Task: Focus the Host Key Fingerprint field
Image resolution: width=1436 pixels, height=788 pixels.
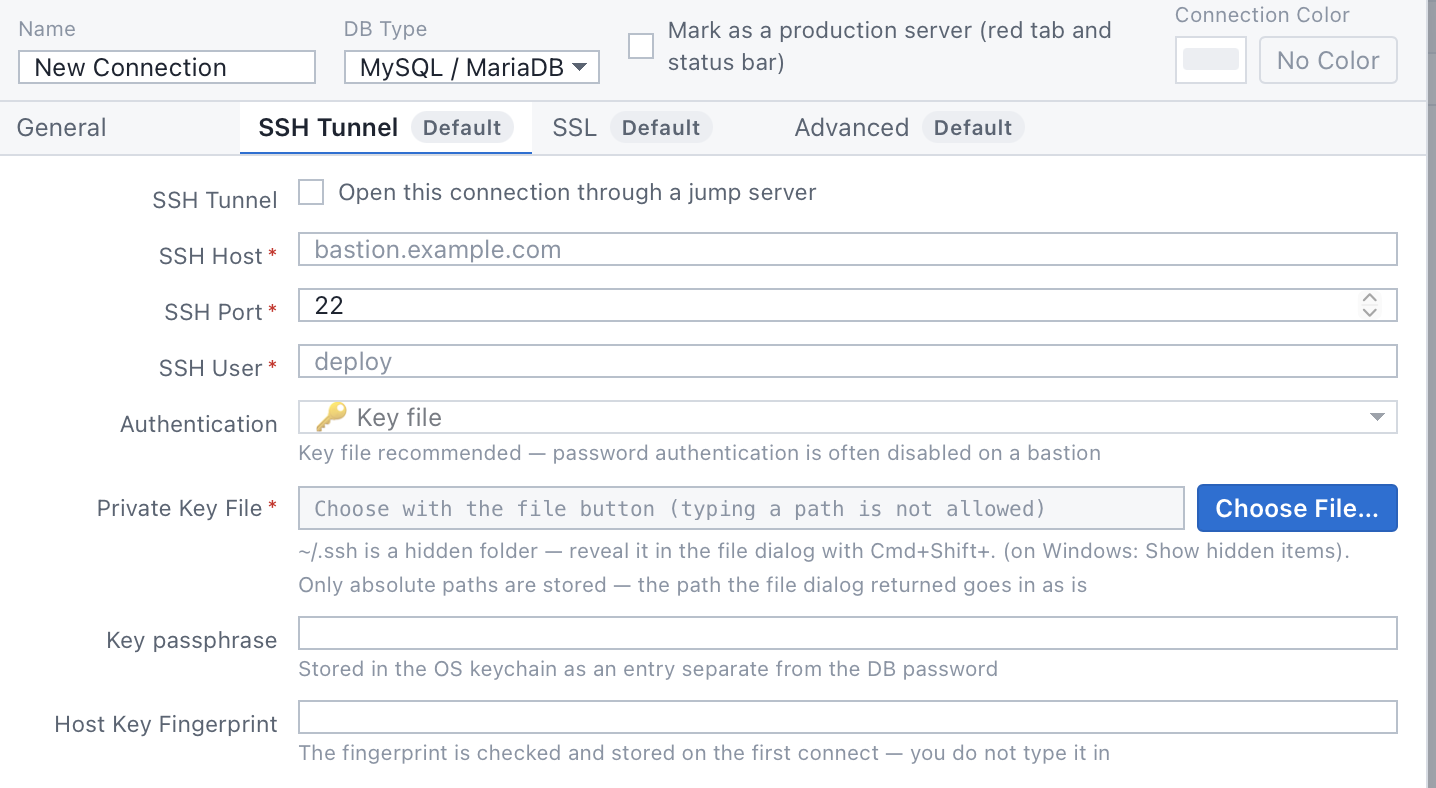Action: (x=847, y=717)
